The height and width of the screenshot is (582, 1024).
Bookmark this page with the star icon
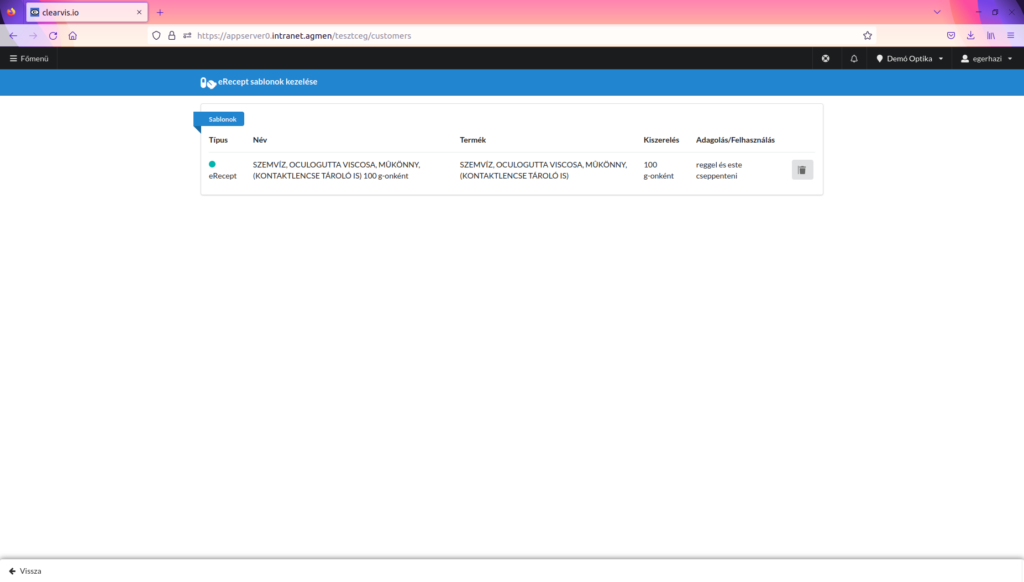click(867, 36)
